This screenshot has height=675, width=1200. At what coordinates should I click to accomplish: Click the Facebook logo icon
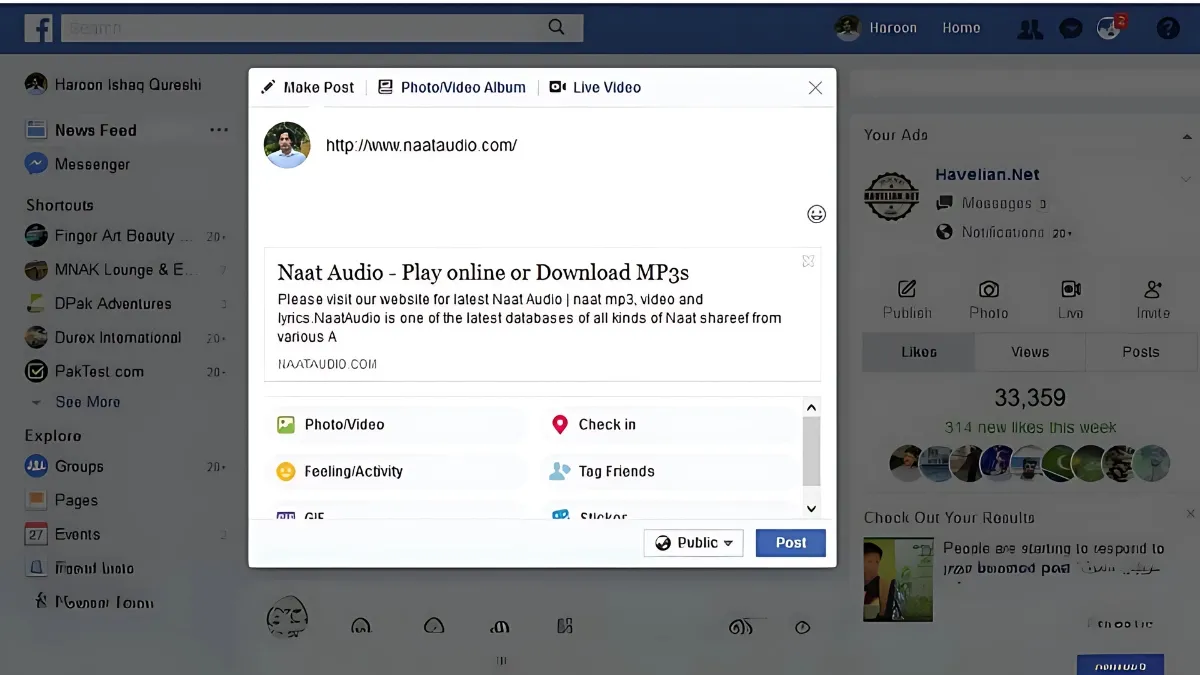click(x=39, y=28)
